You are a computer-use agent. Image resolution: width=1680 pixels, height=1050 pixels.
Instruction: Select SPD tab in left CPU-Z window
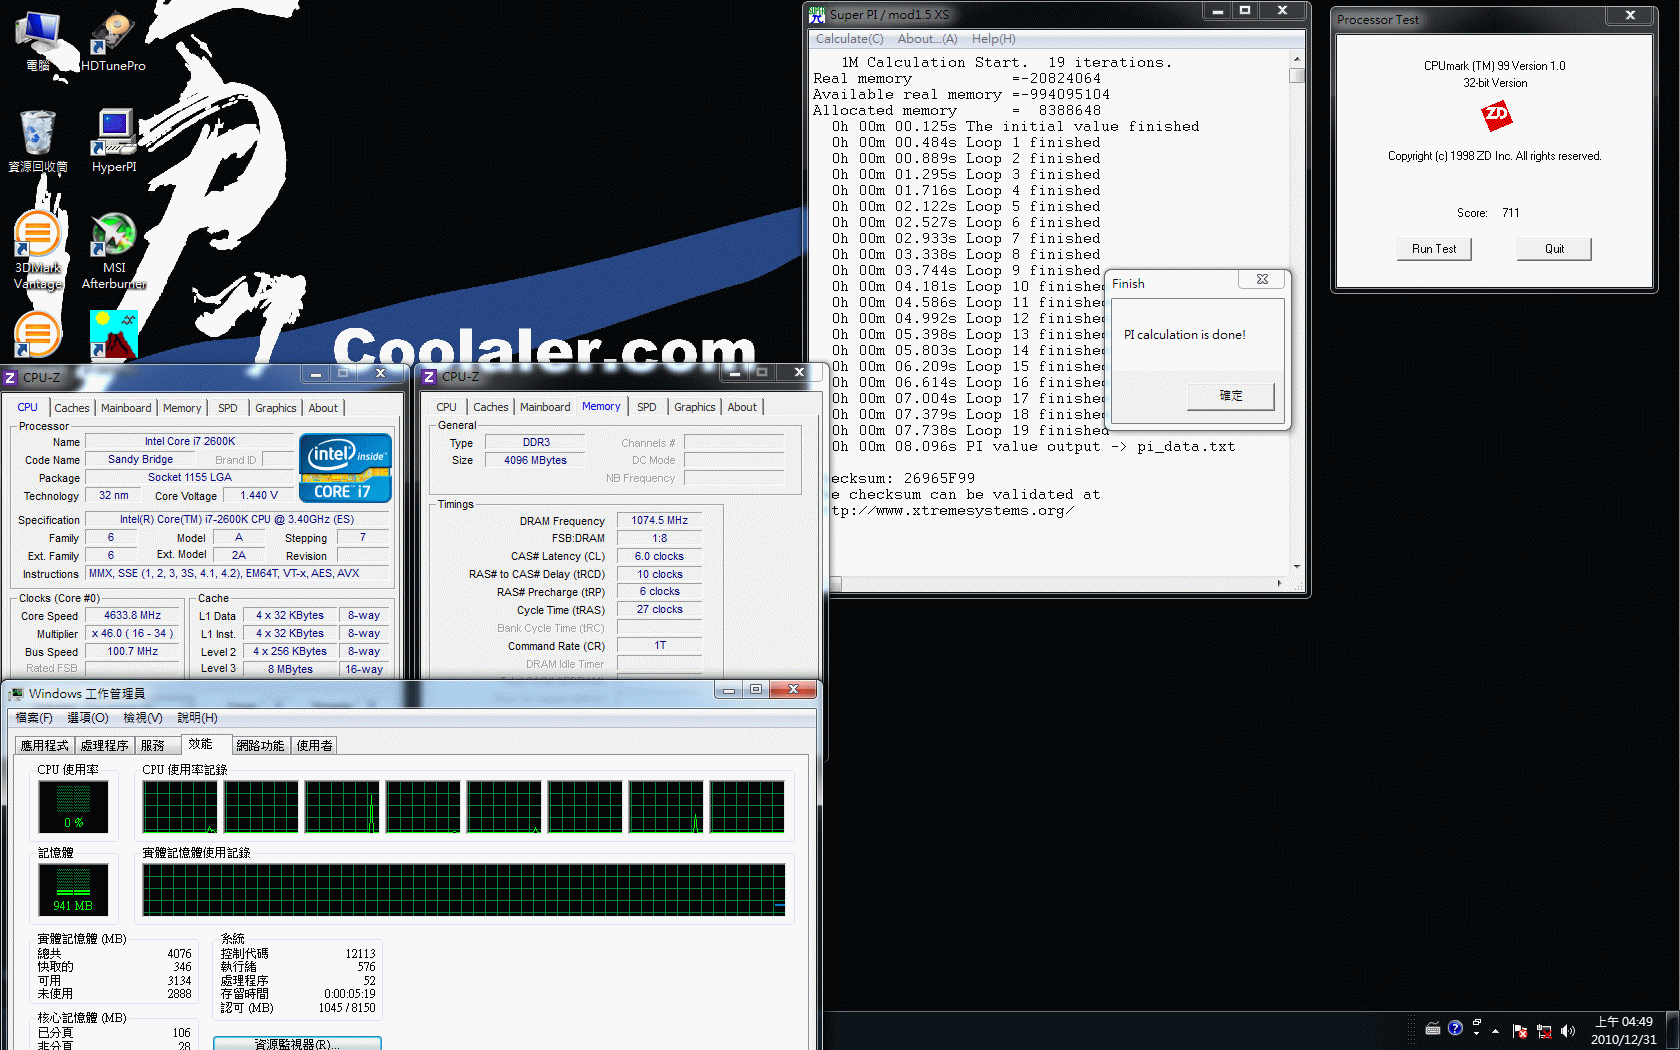[228, 408]
